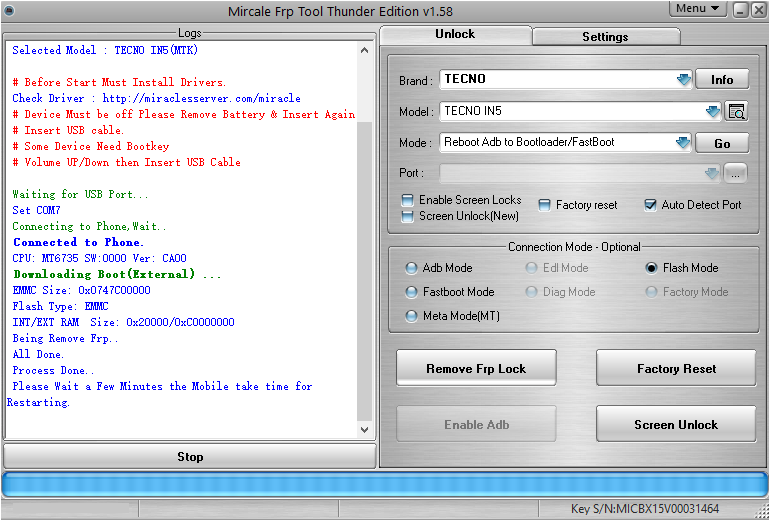Viewport: 770px width, 521px height.
Task: Stop the running process
Action: [190, 457]
